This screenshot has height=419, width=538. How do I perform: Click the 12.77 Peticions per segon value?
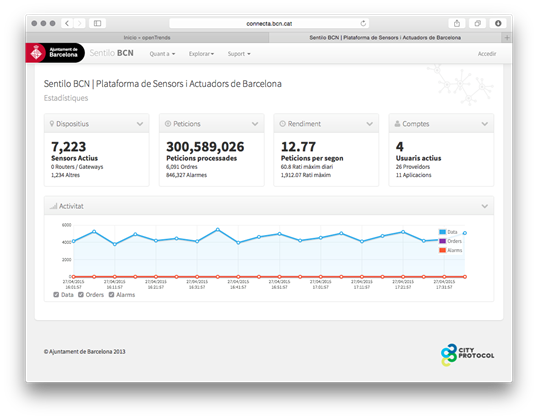298,147
